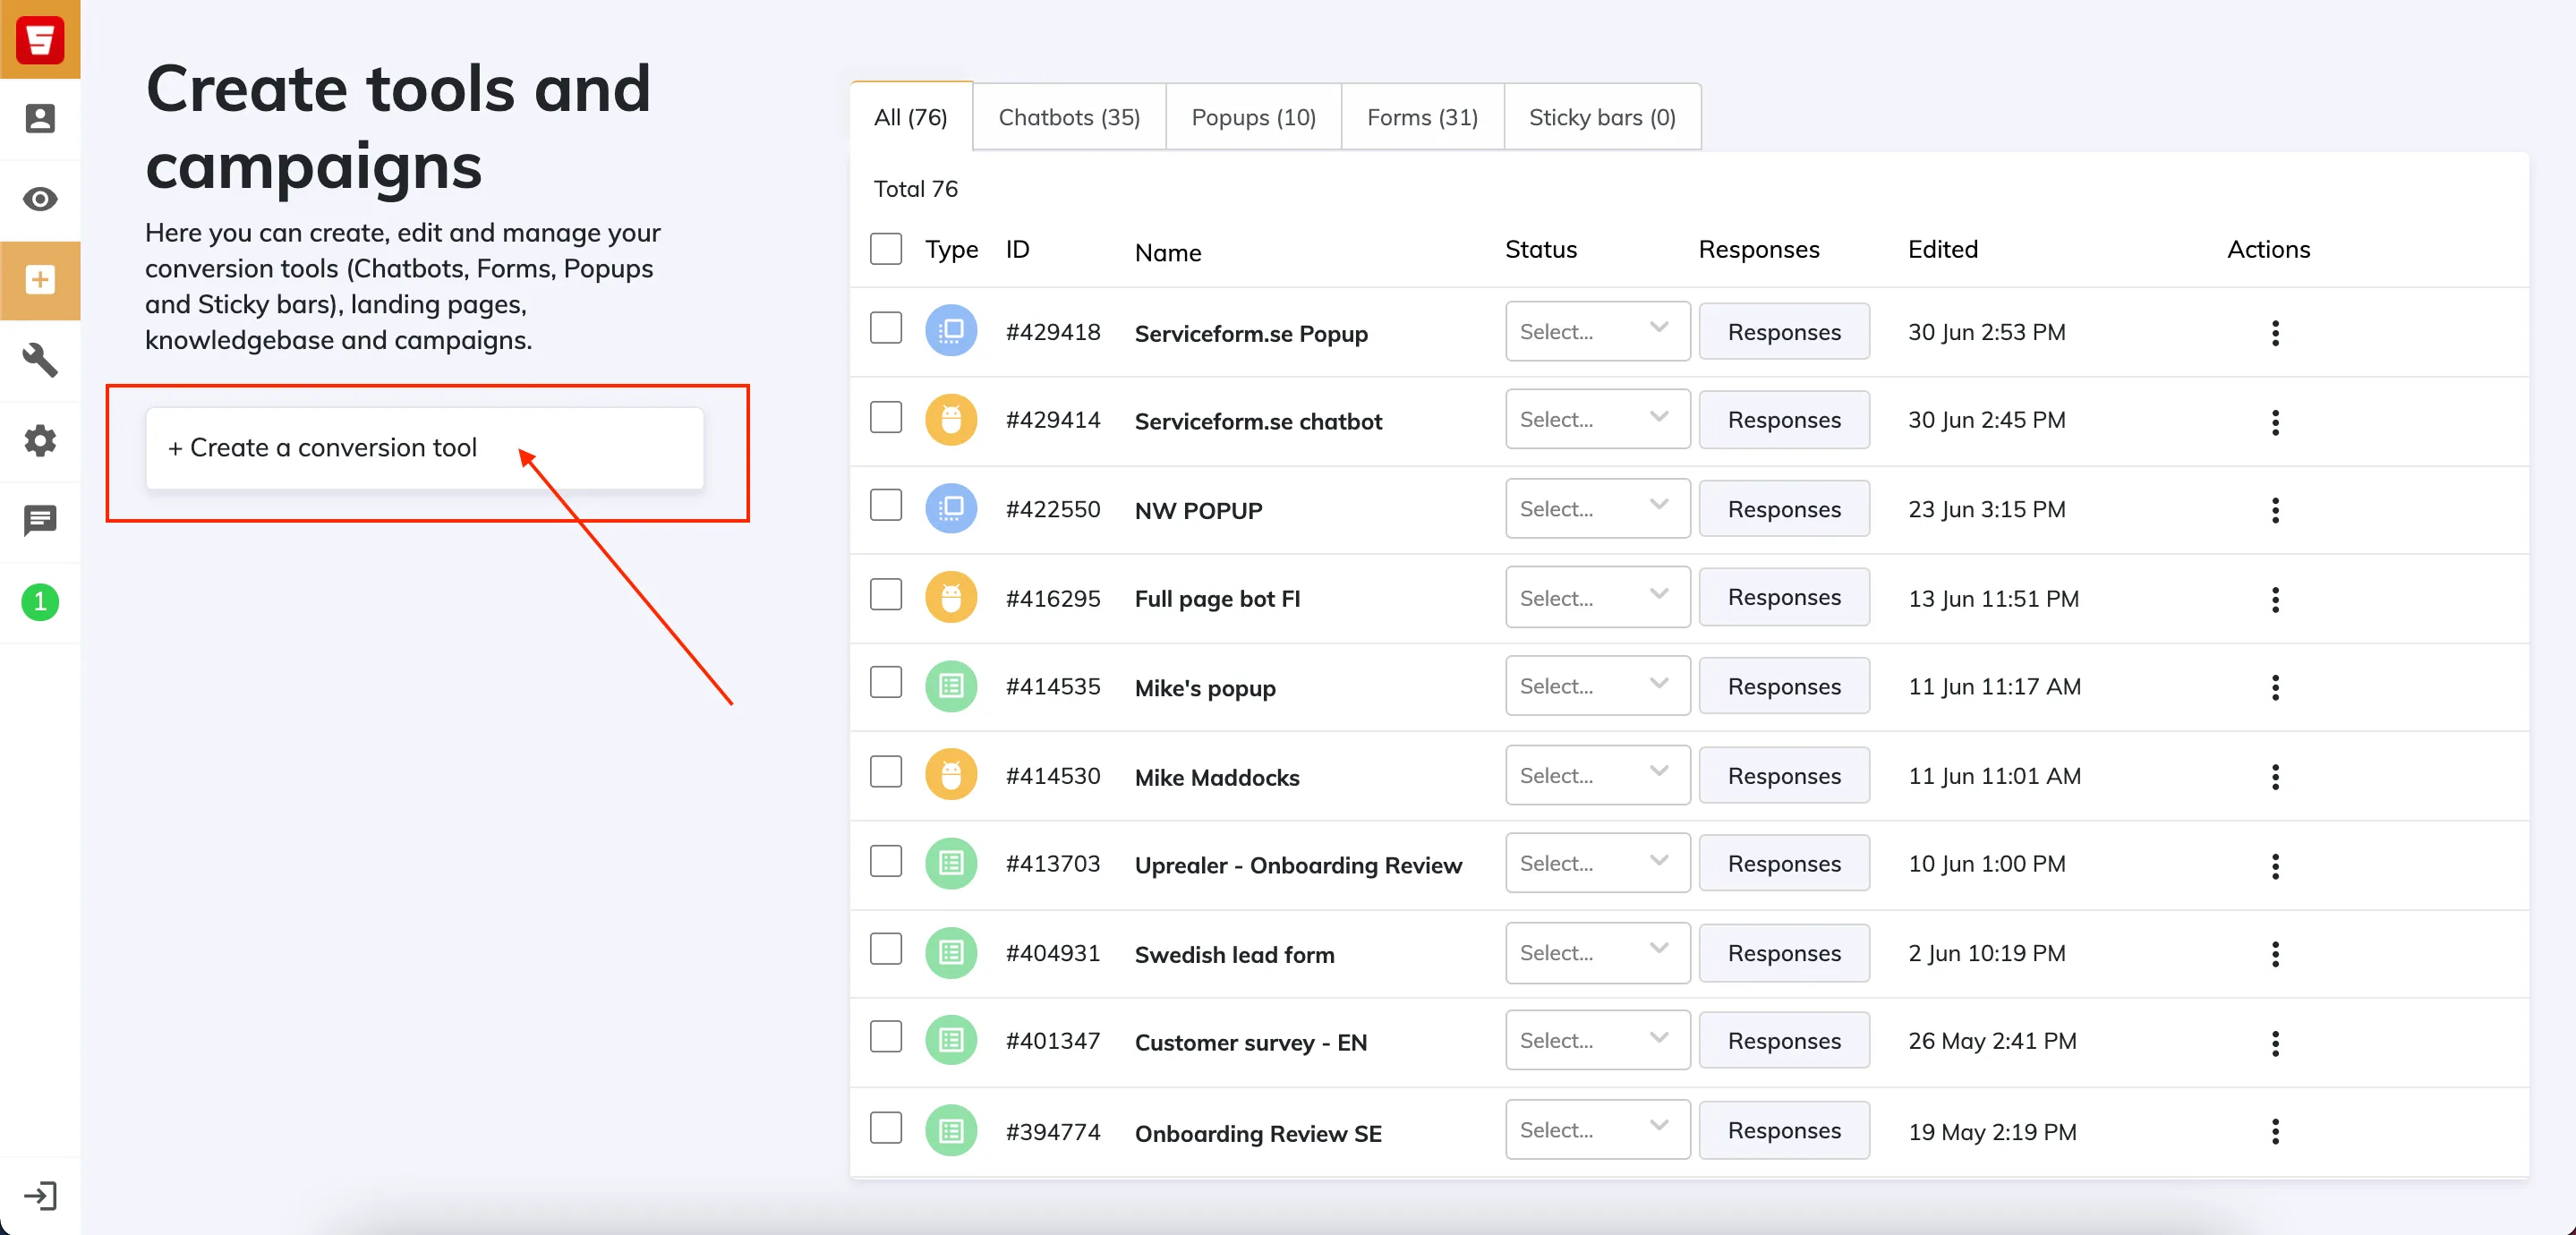Open actions menu for Mike's popup row

click(2275, 687)
